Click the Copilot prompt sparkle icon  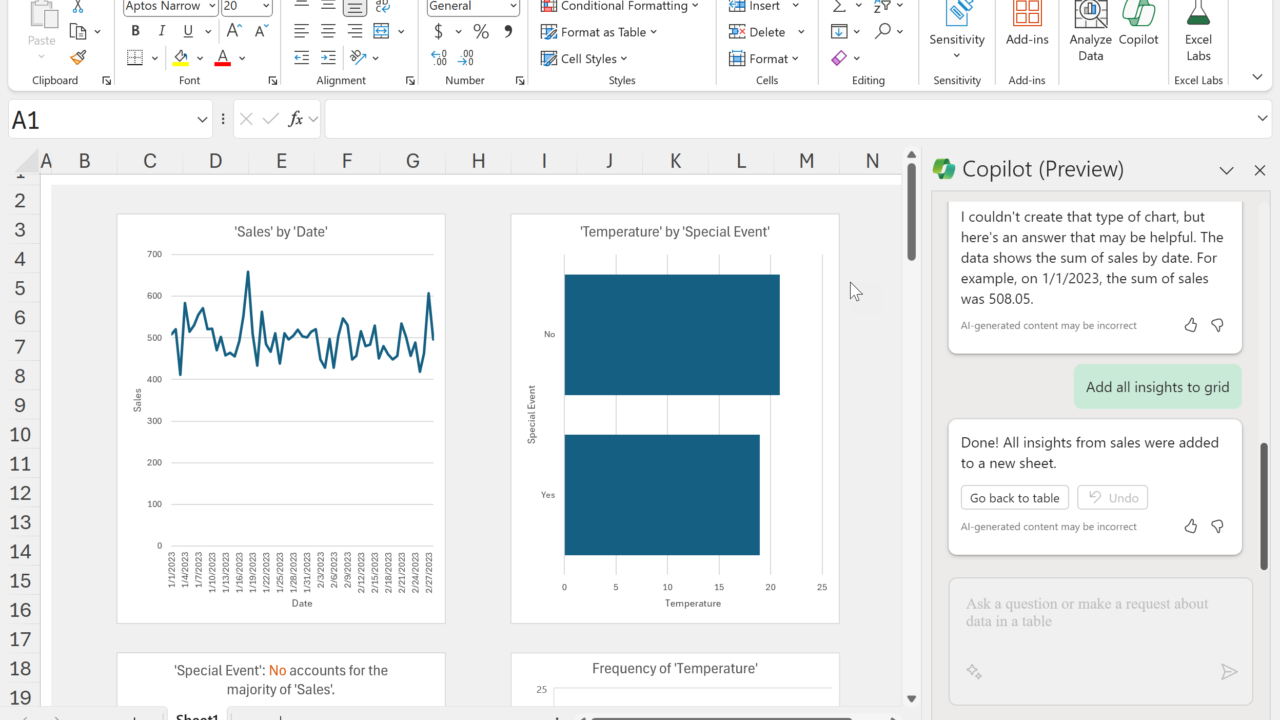click(974, 672)
